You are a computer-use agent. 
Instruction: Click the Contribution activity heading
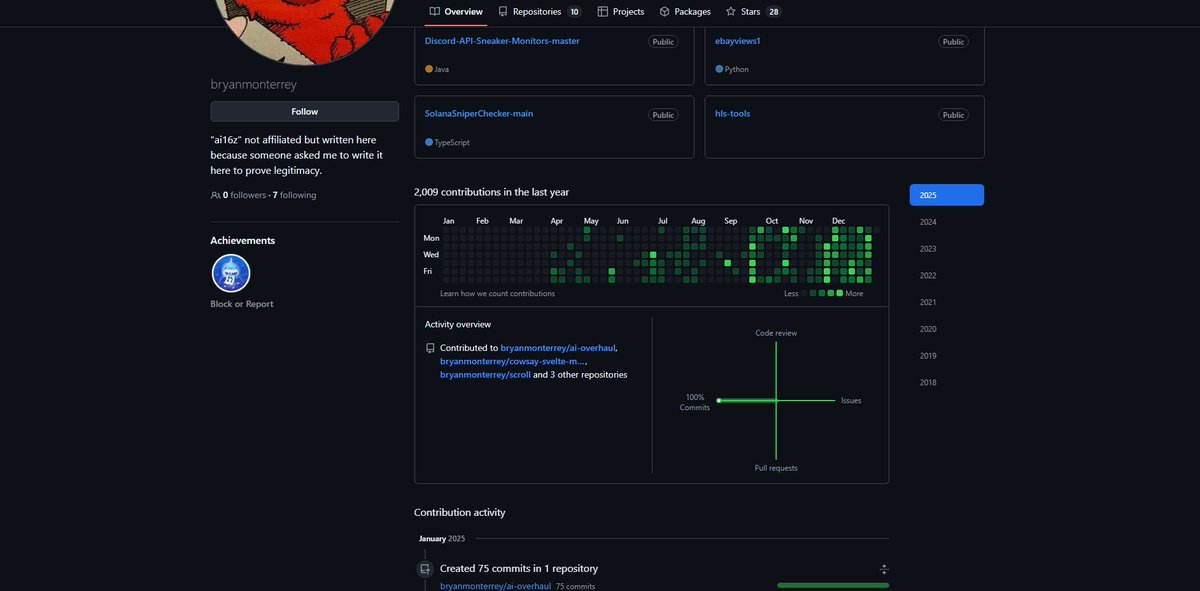coord(460,512)
